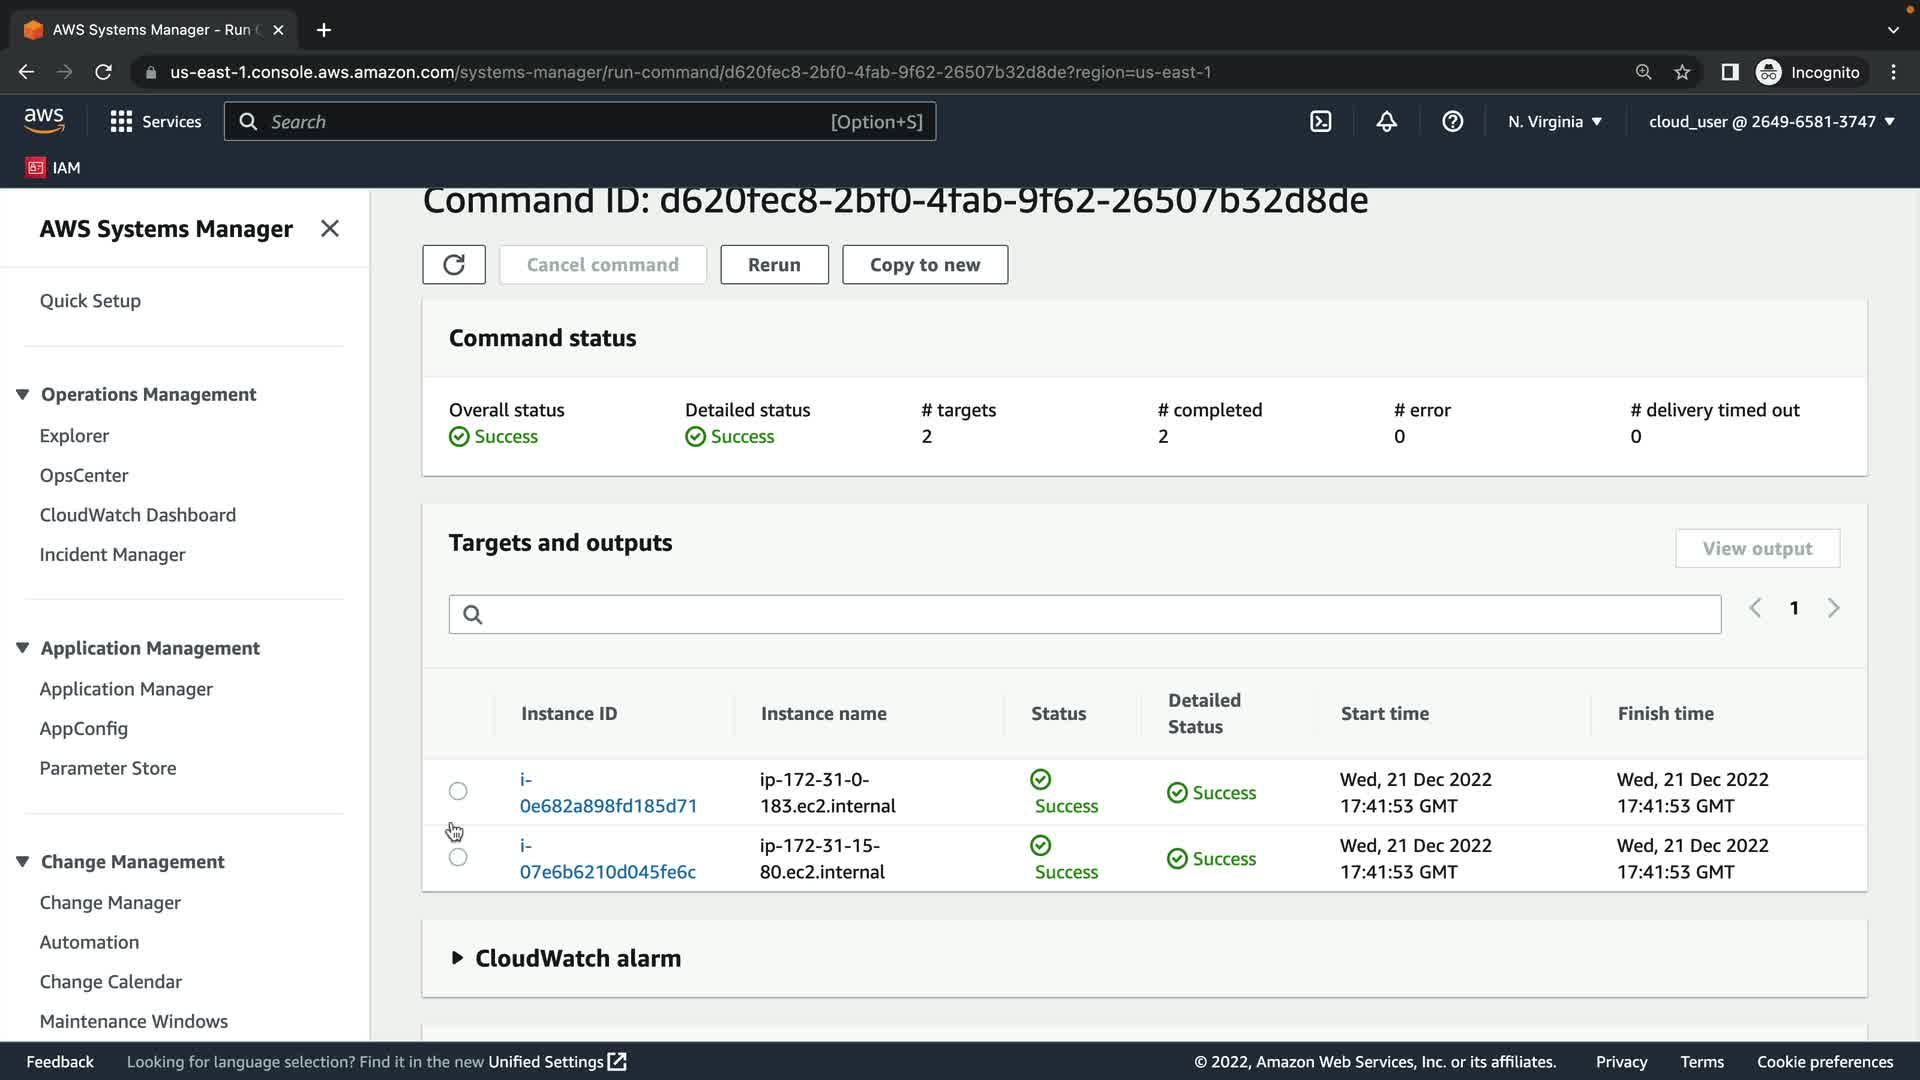1920x1080 pixels.
Task: Click the targets and outputs search field
Action: click(1084, 614)
